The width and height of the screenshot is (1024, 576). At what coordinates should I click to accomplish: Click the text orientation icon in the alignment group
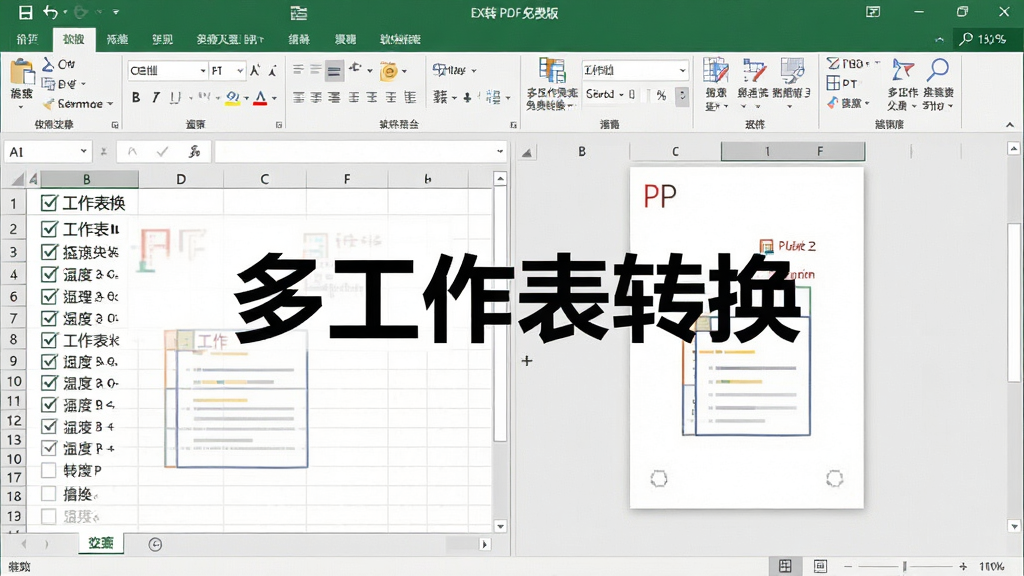coord(355,69)
